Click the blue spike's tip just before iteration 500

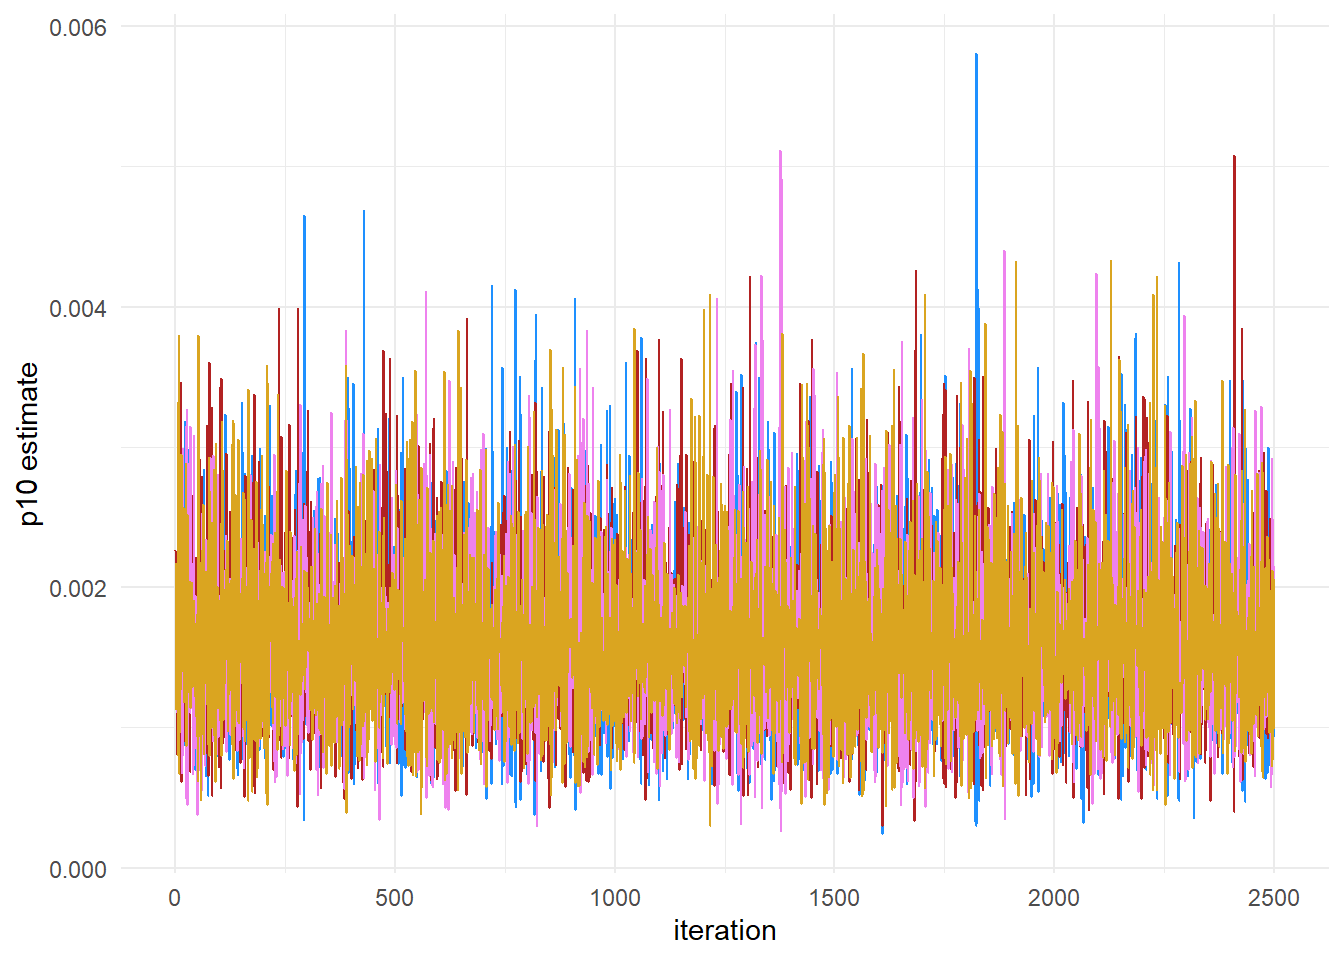pos(364,211)
